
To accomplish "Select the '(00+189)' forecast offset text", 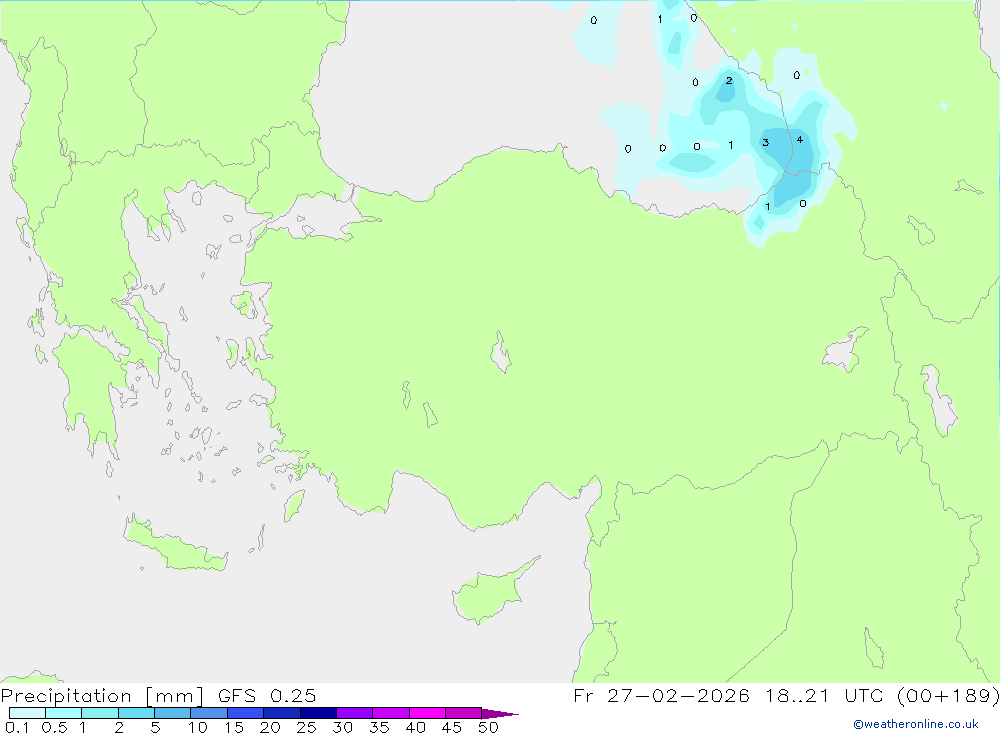I will click(948, 696).
